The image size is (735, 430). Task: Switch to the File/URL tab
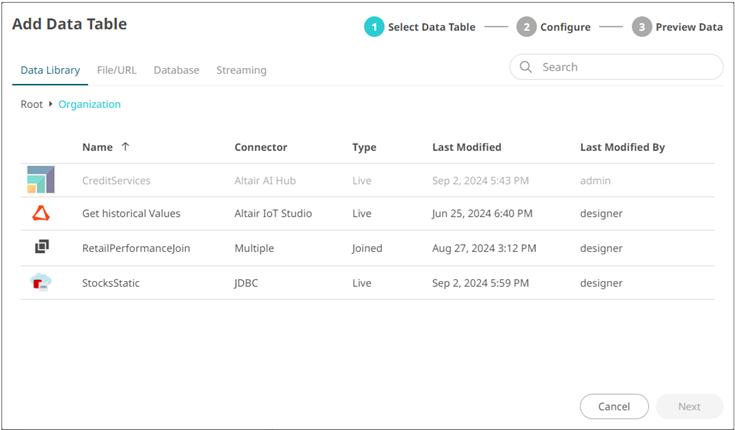(x=116, y=70)
